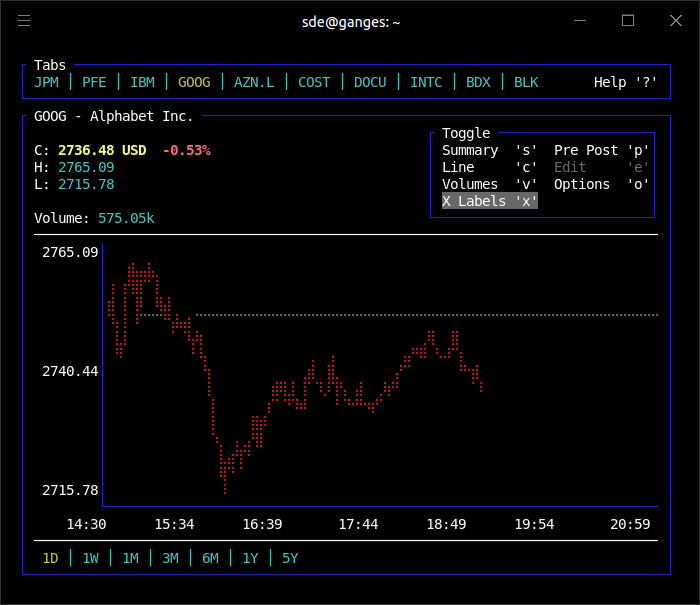Open Help '?' in the tabs bar
The width and height of the screenshot is (700, 605).
click(x=625, y=83)
